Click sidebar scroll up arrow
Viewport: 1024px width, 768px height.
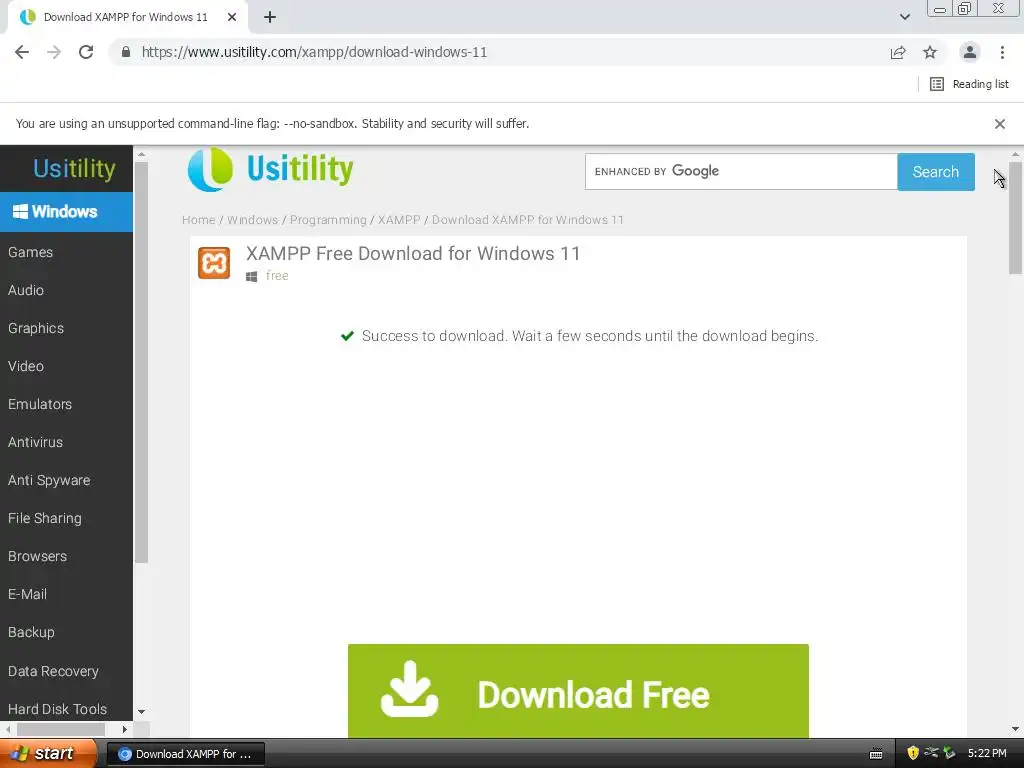(x=141, y=155)
